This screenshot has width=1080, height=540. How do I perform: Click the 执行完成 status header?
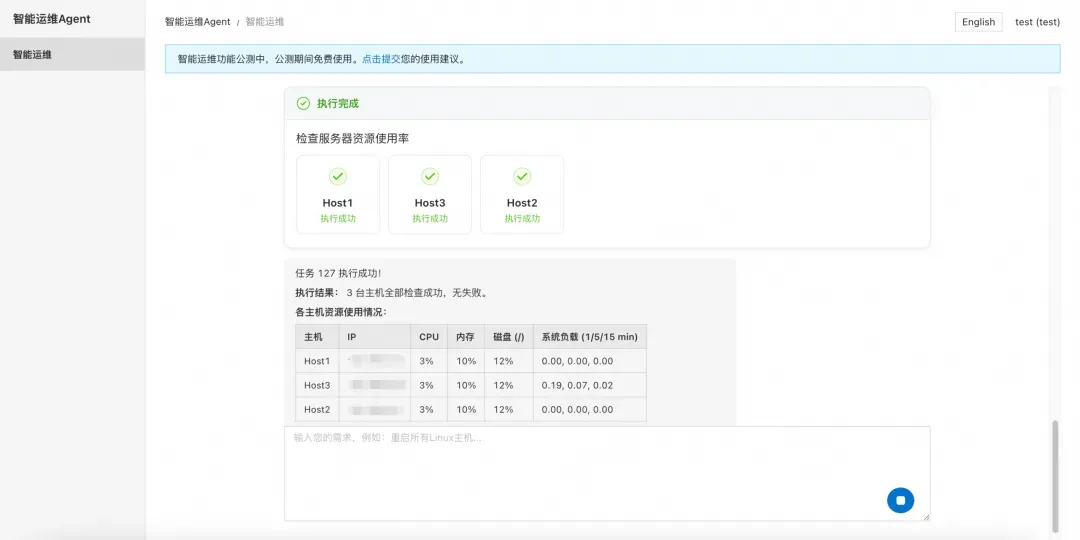(607, 103)
